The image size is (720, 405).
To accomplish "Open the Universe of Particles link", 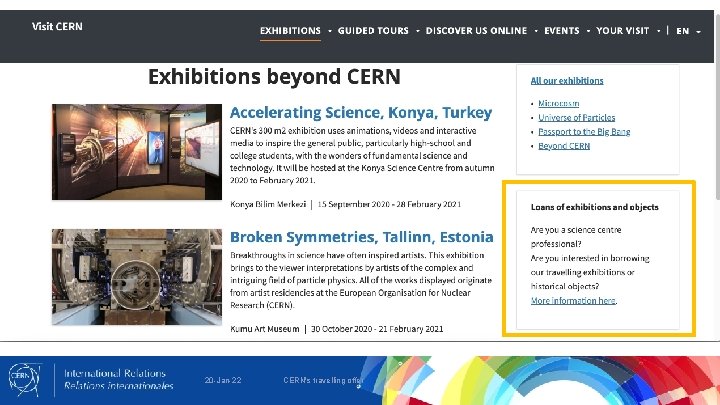I will coord(576,118).
